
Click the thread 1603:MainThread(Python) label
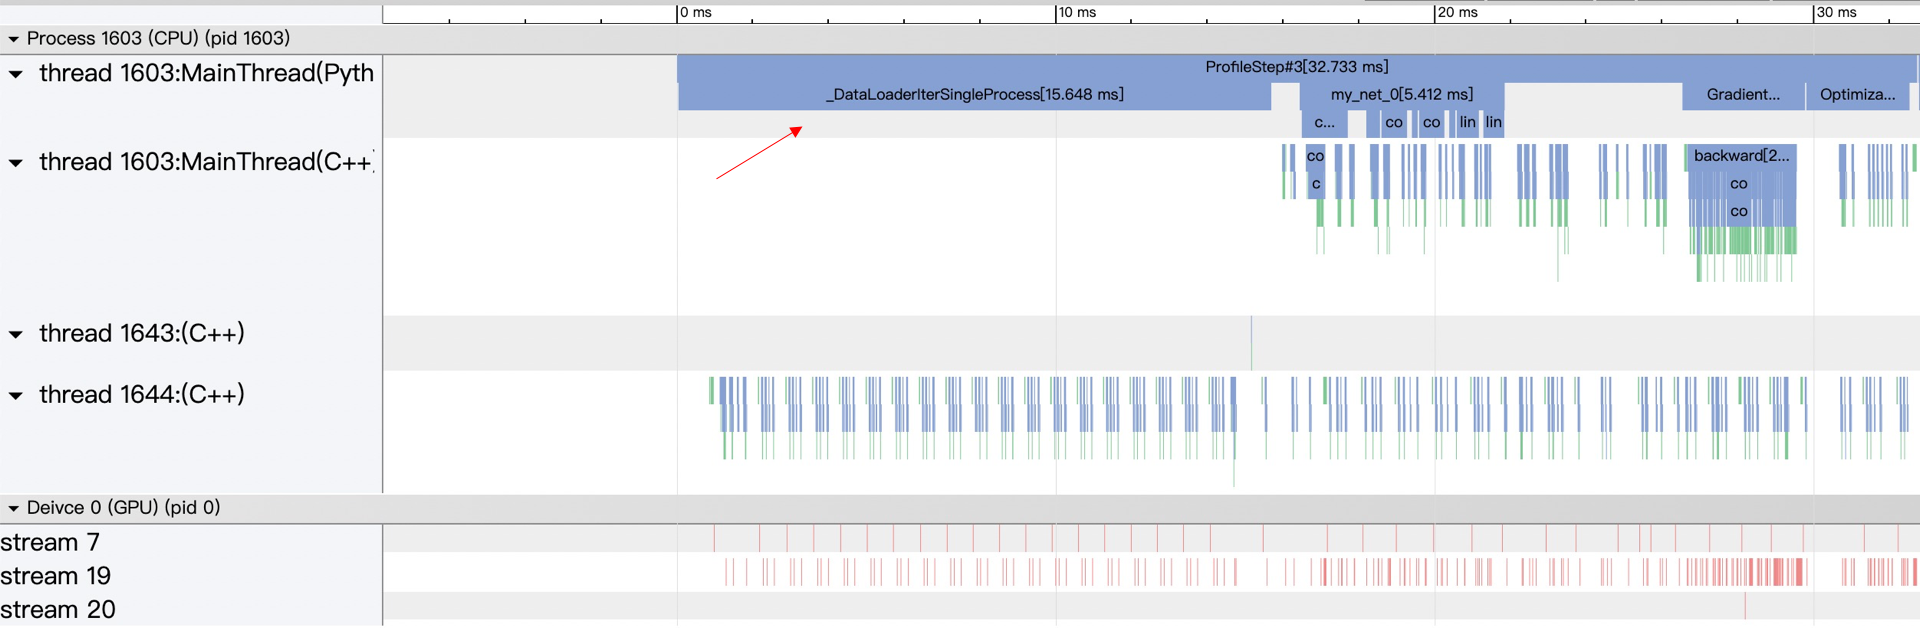(x=206, y=74)
